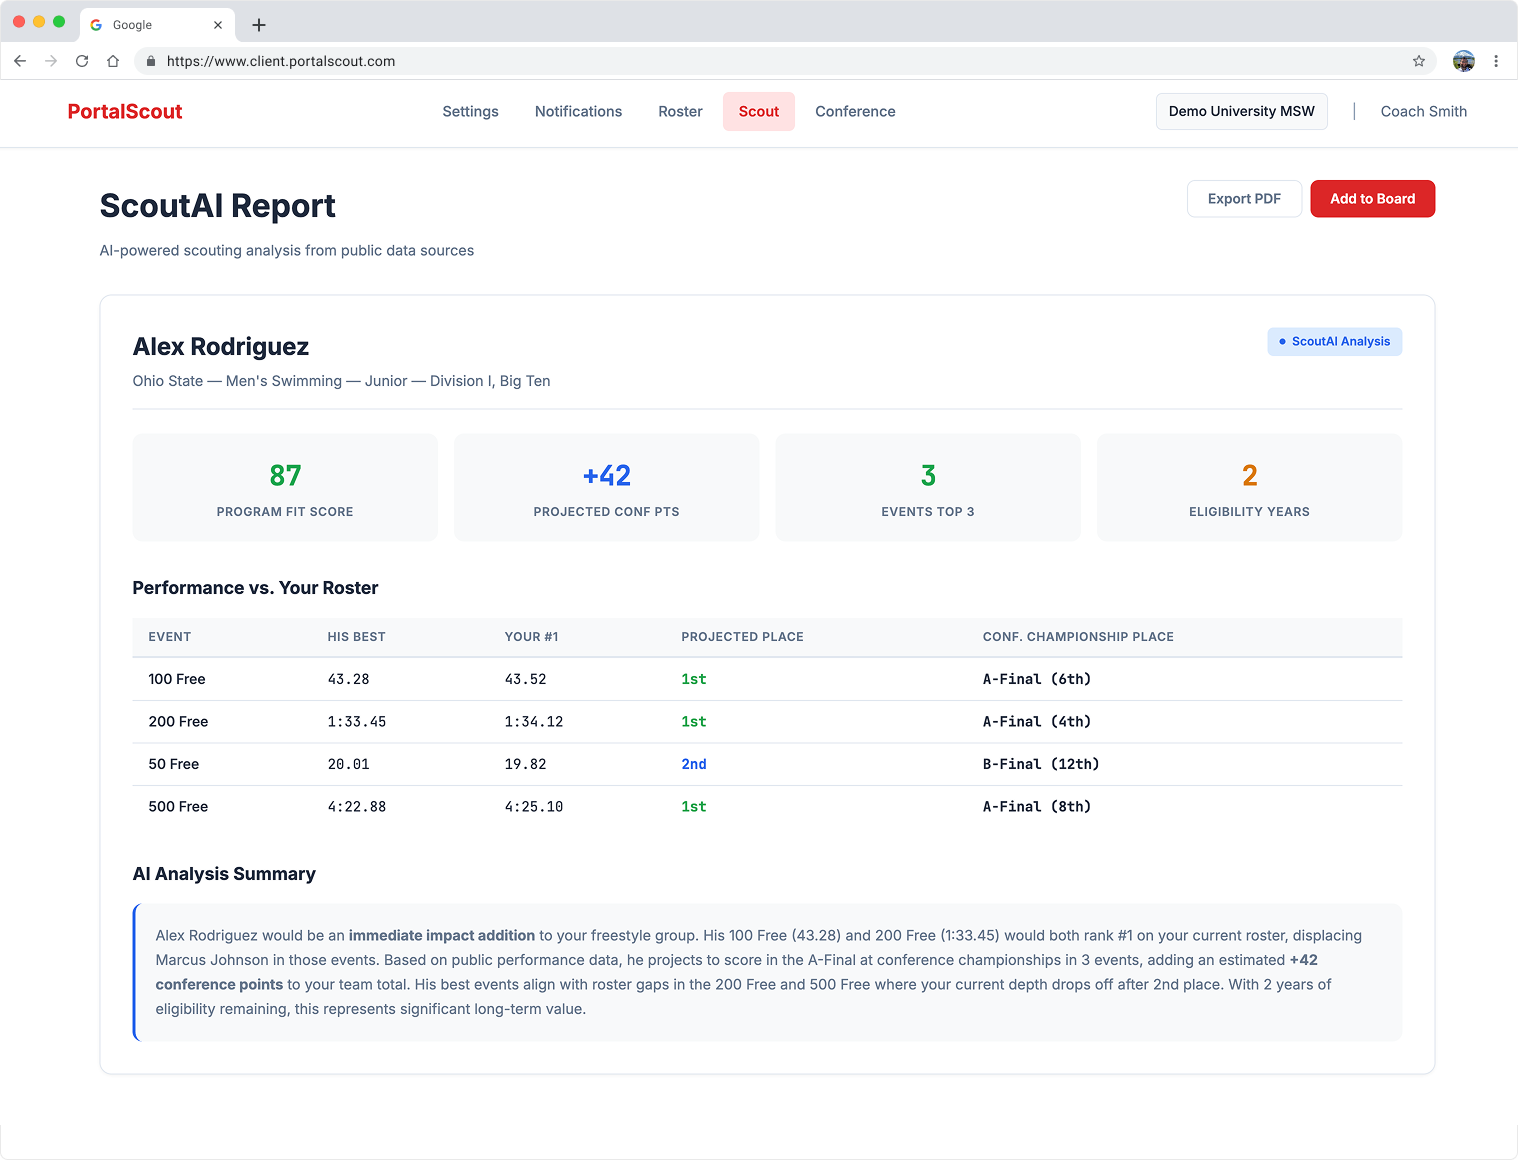
Task: Open the Demo University MSW team selector
Action: [1241, 111]
